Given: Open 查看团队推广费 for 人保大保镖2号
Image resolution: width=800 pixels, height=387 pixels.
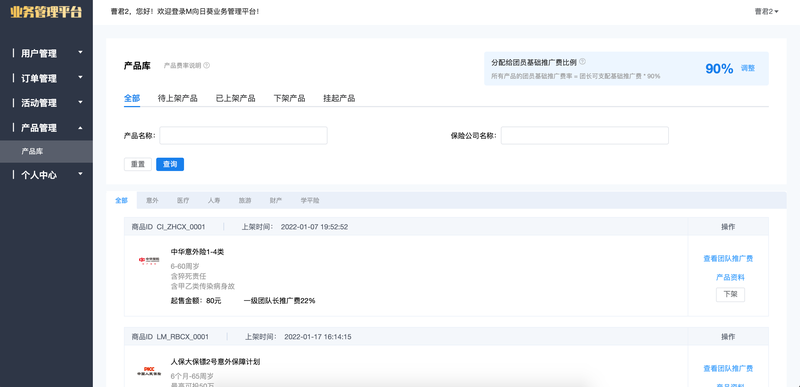Looking at the screenshot, I should (x=728, y=368).
